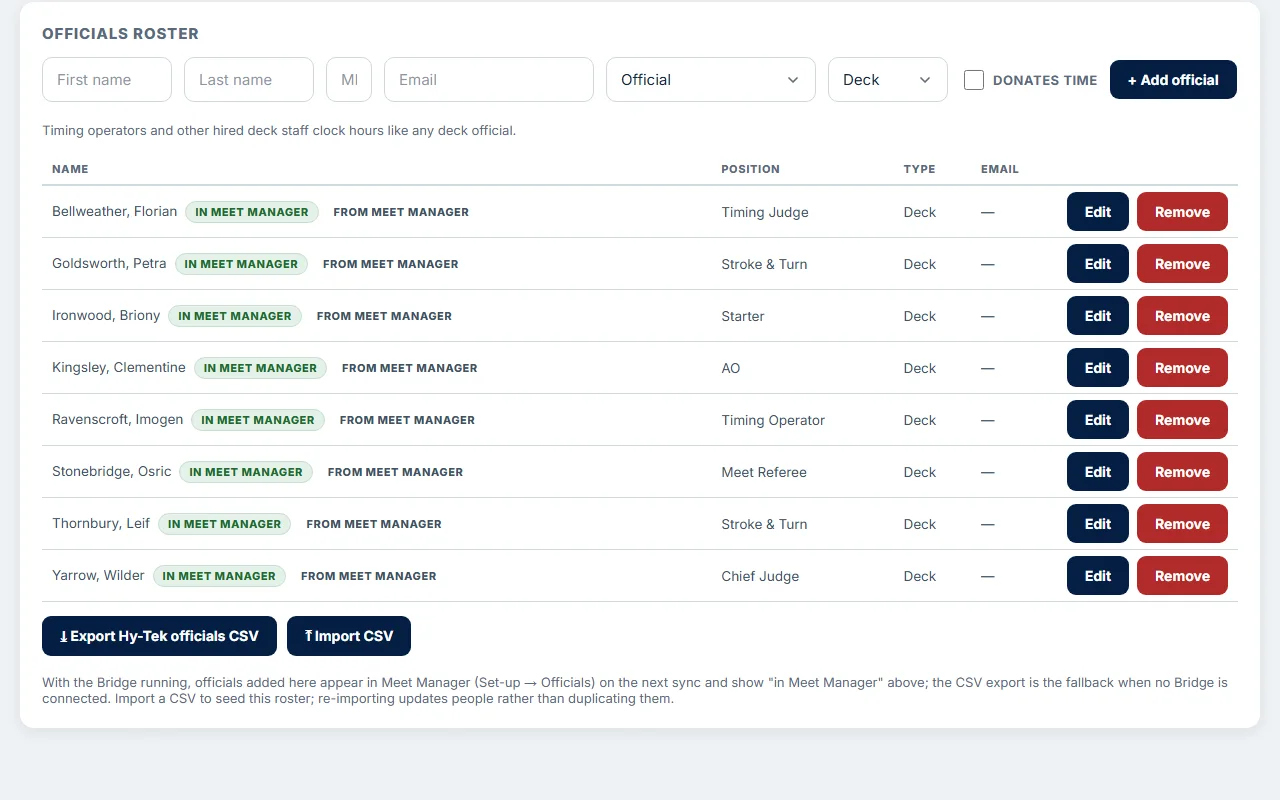Viewport: 1280px width, 800px height.
Task: Click the Type column header
Action: pos(919,169)
